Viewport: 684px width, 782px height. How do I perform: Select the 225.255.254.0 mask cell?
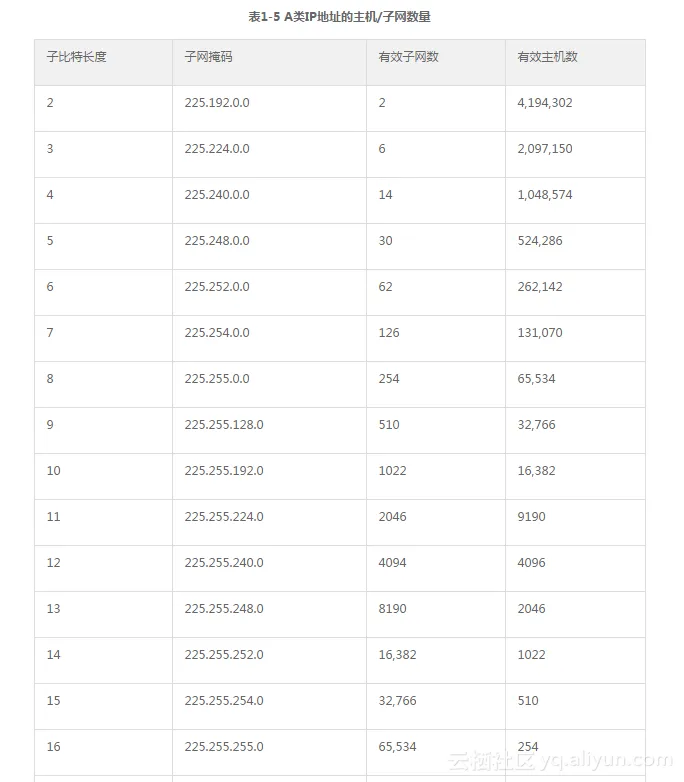point(224,701)
